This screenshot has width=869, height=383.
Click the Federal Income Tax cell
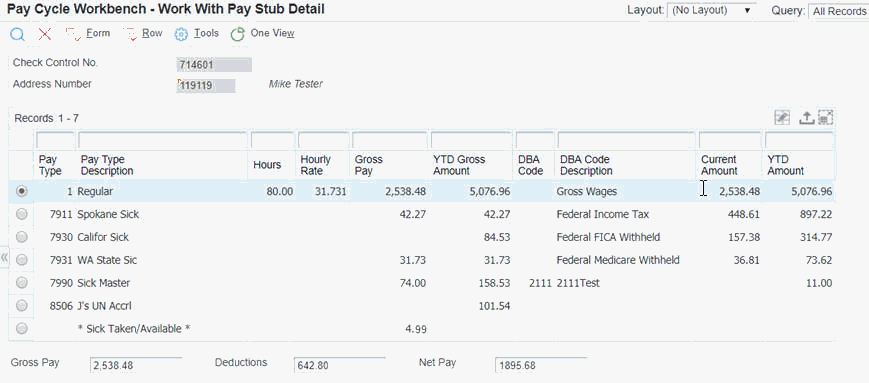(602, 214)
